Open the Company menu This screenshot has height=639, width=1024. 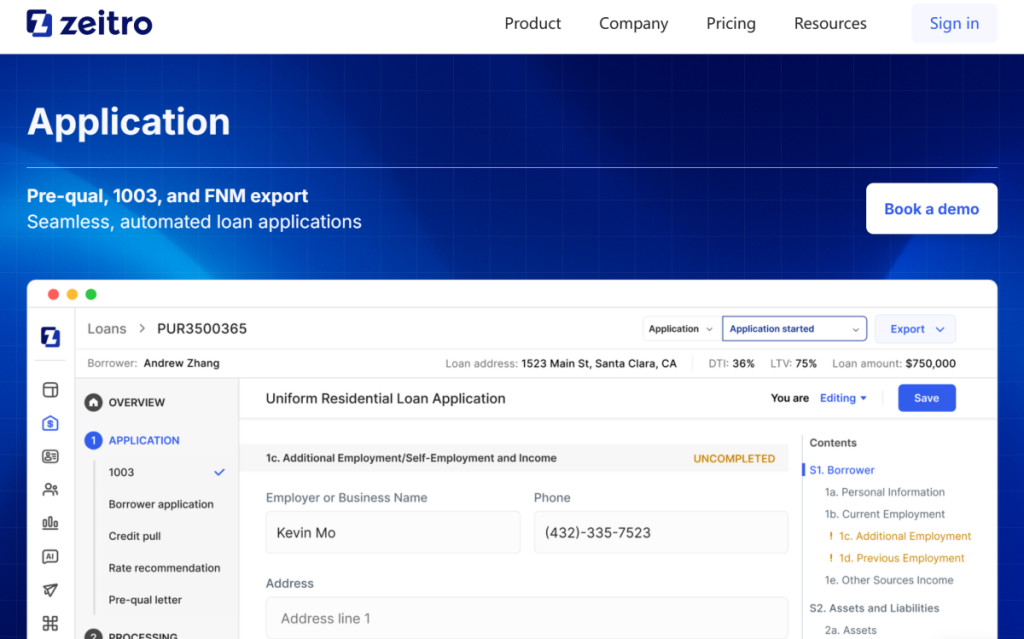[x=633, y=24]
